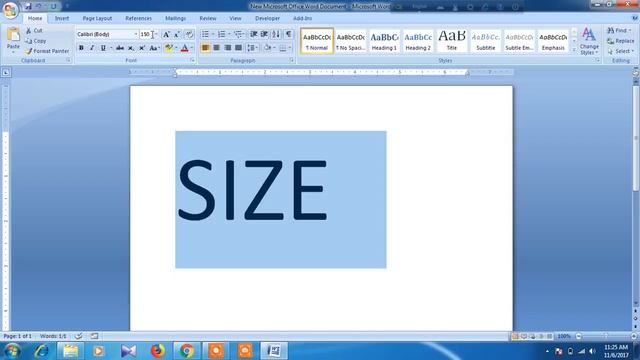This screenshot has width=640, height=360.
Task: Go to the Mailings tab
Action: (x=176, y=18)
